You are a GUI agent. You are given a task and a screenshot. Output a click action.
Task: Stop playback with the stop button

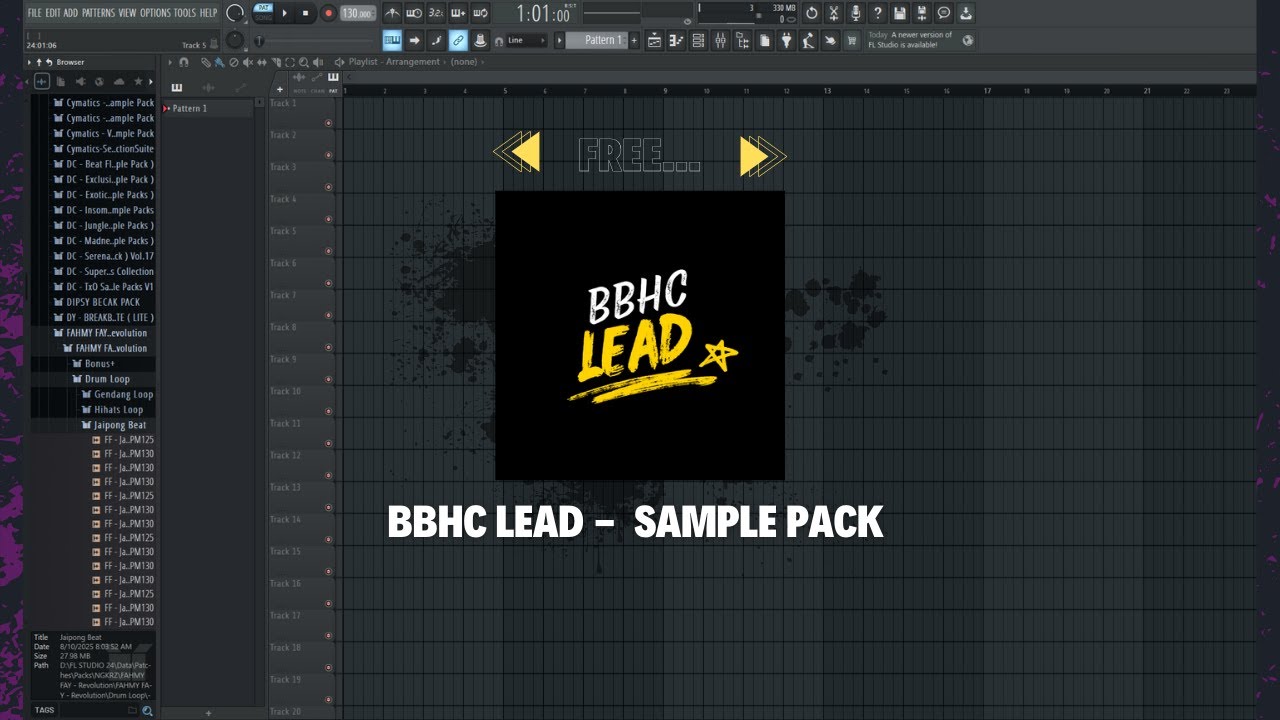tap(306, 13)
